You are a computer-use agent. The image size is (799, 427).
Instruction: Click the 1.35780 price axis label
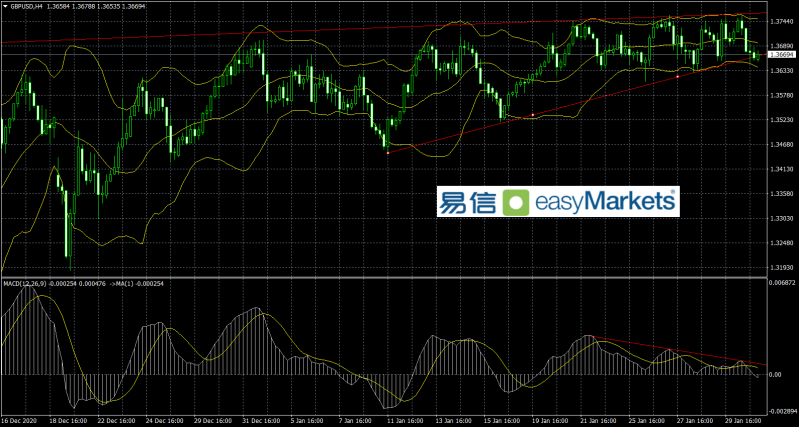(782, 96)
